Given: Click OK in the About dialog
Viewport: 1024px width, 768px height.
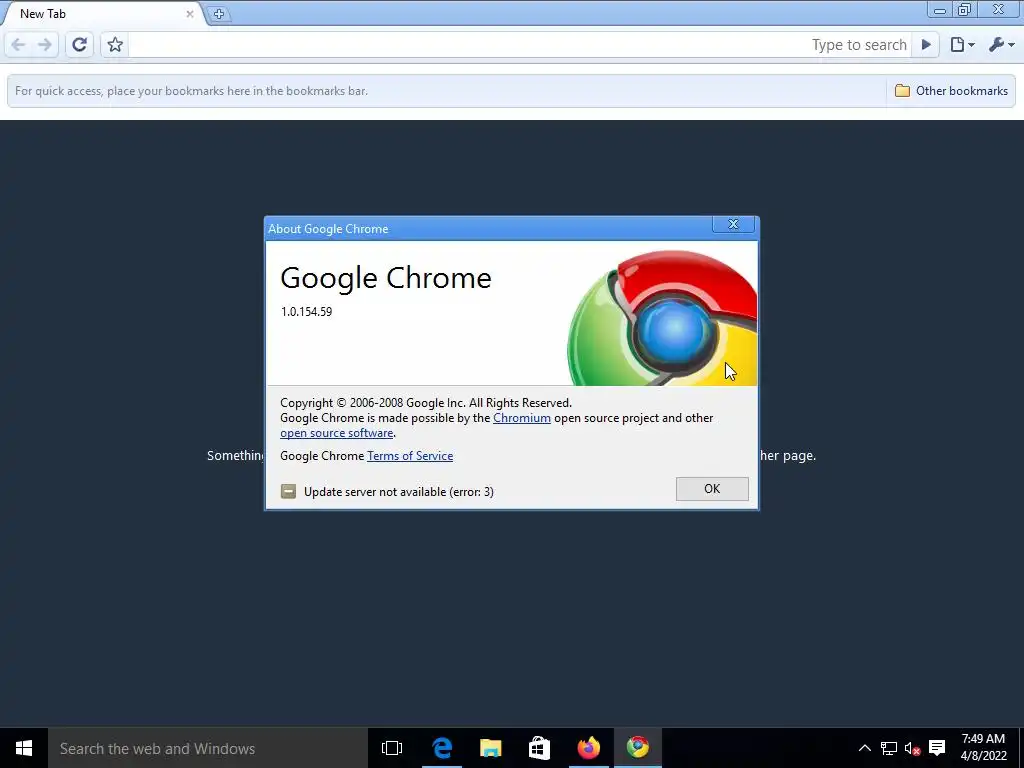Looking at the screenshot, I should click(x=712, y=489).
